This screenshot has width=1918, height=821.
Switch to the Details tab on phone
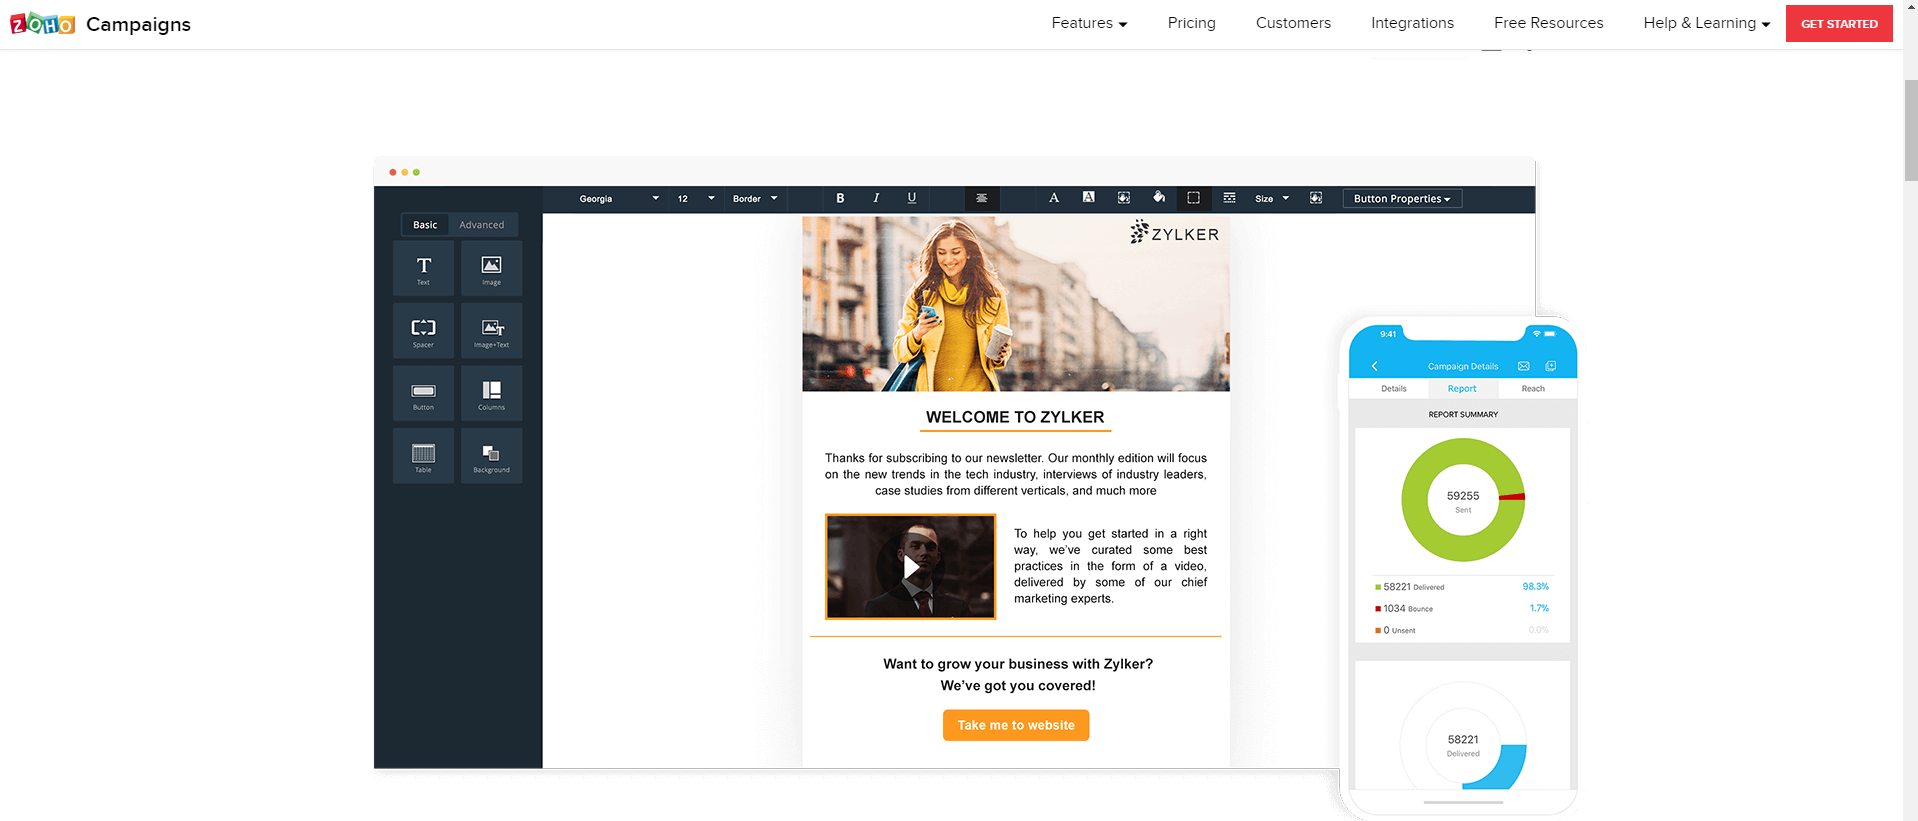click(x=1394, y=389)
